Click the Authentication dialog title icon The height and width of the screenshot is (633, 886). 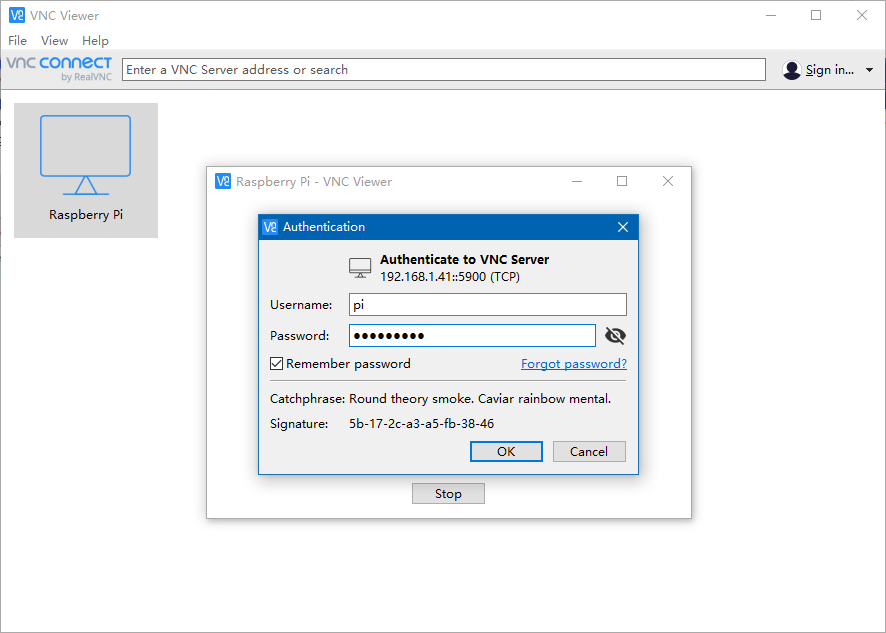tap(271, 227)
